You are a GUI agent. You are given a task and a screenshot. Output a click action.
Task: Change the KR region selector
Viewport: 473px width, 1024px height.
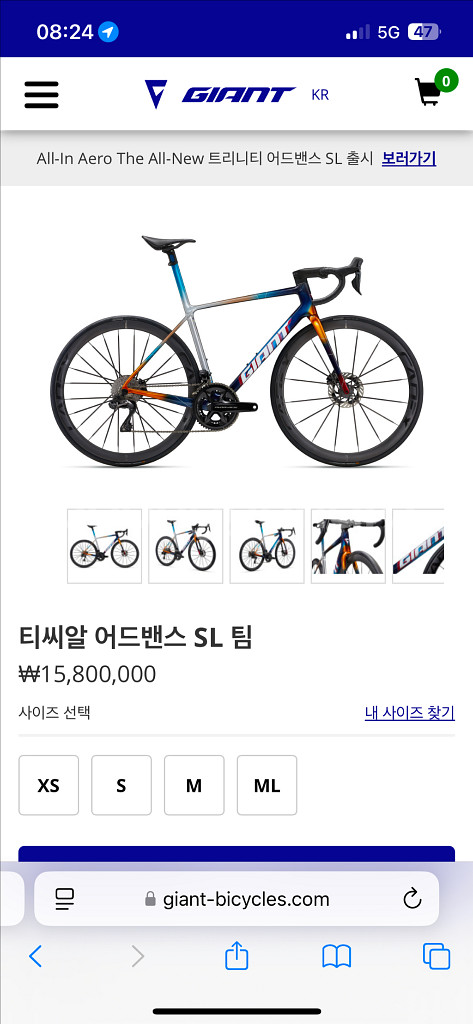tap(320, 95)
